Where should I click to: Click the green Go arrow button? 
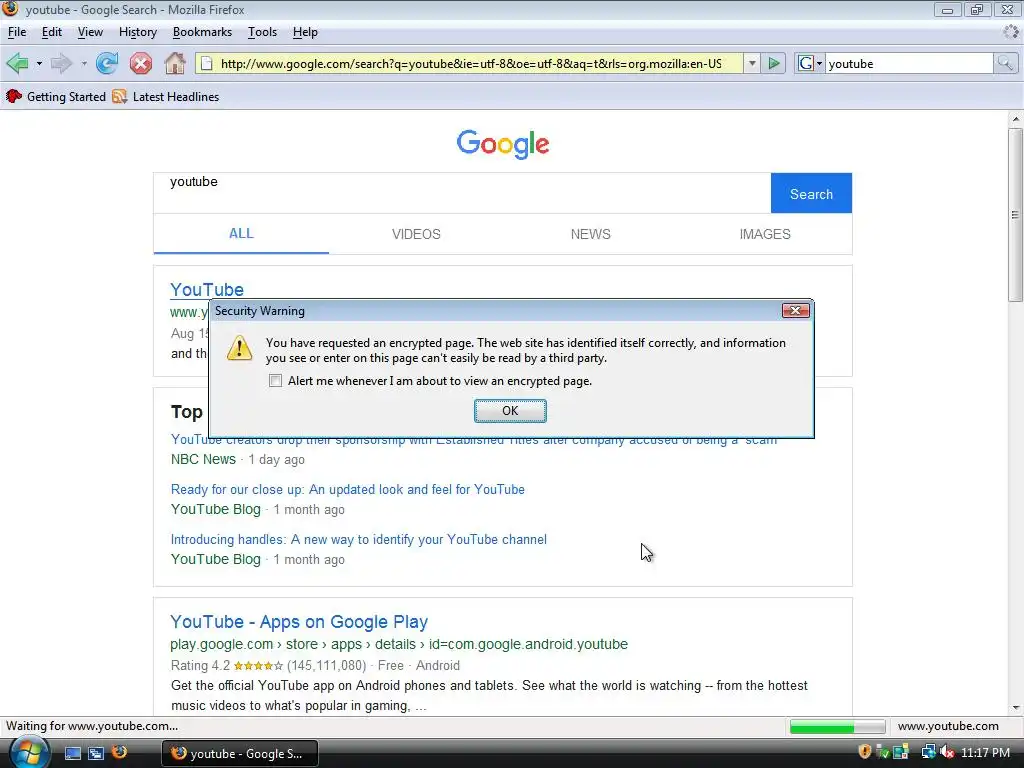pyautogui.click(x=774, y=63)
